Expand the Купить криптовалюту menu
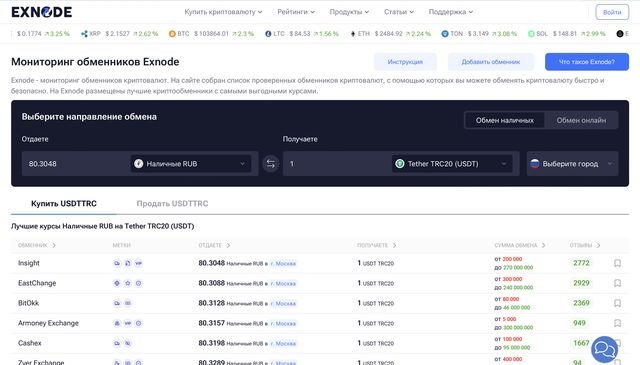Viewport: 640px width, 365px height. [223, 12]
